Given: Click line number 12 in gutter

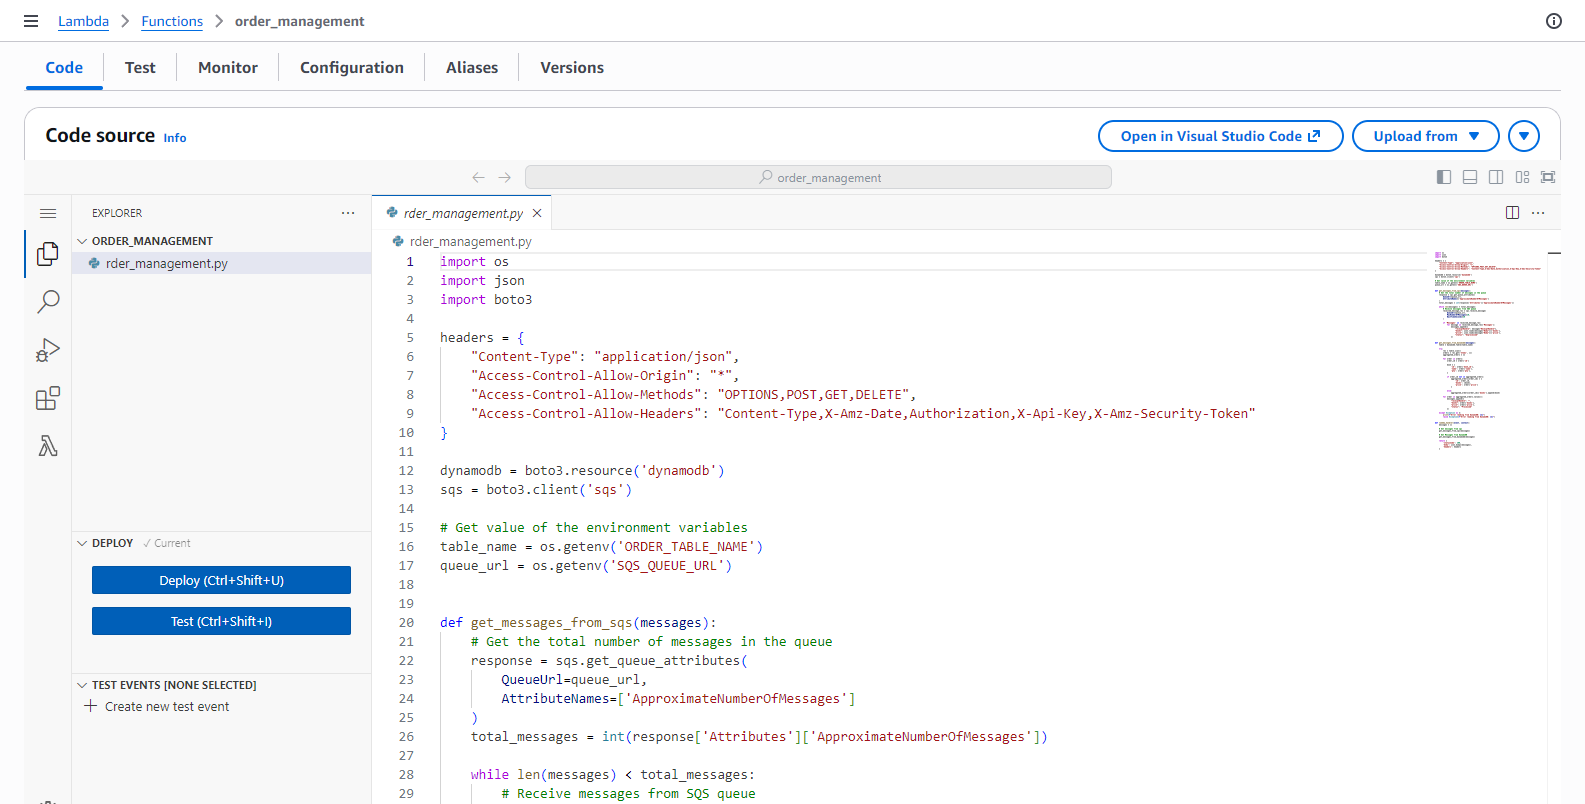Looking at the screenshot, I should point(406,471).
